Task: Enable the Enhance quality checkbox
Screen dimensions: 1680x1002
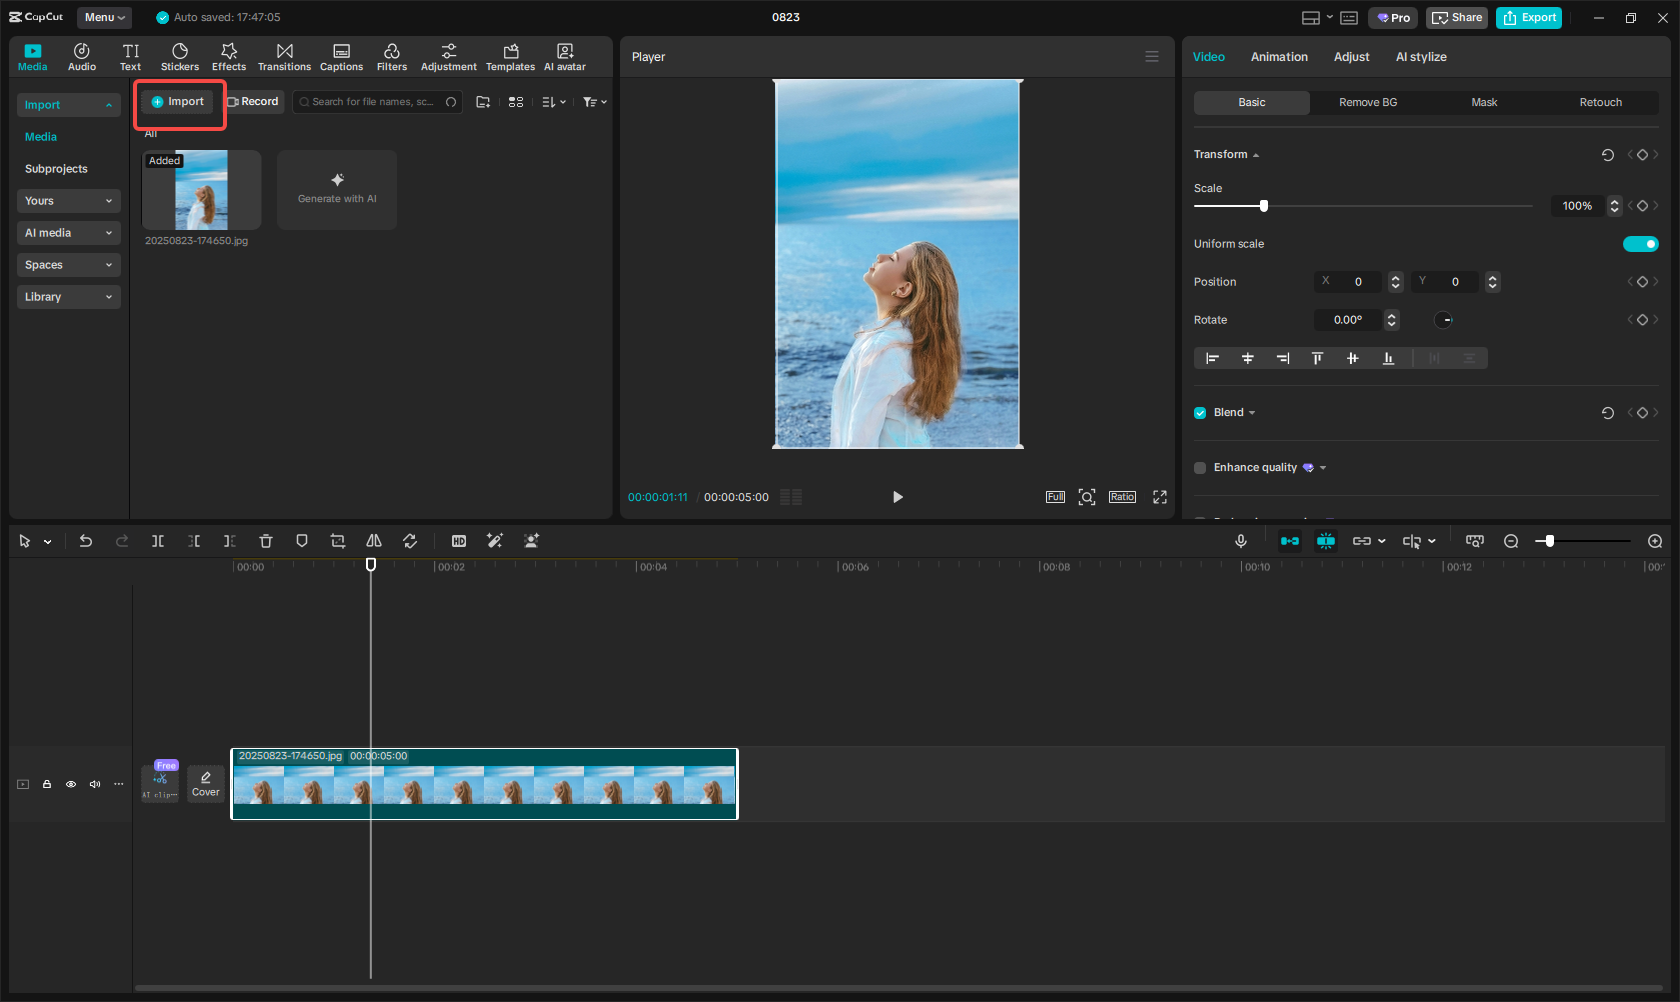Action: coord(1200,468)
